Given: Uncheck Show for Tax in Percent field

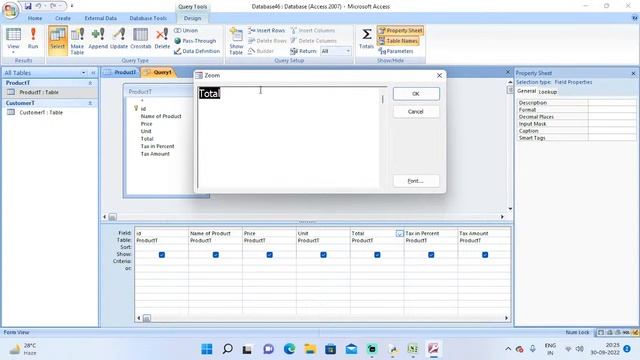Looking at the screenshot, I should (431, 255).
